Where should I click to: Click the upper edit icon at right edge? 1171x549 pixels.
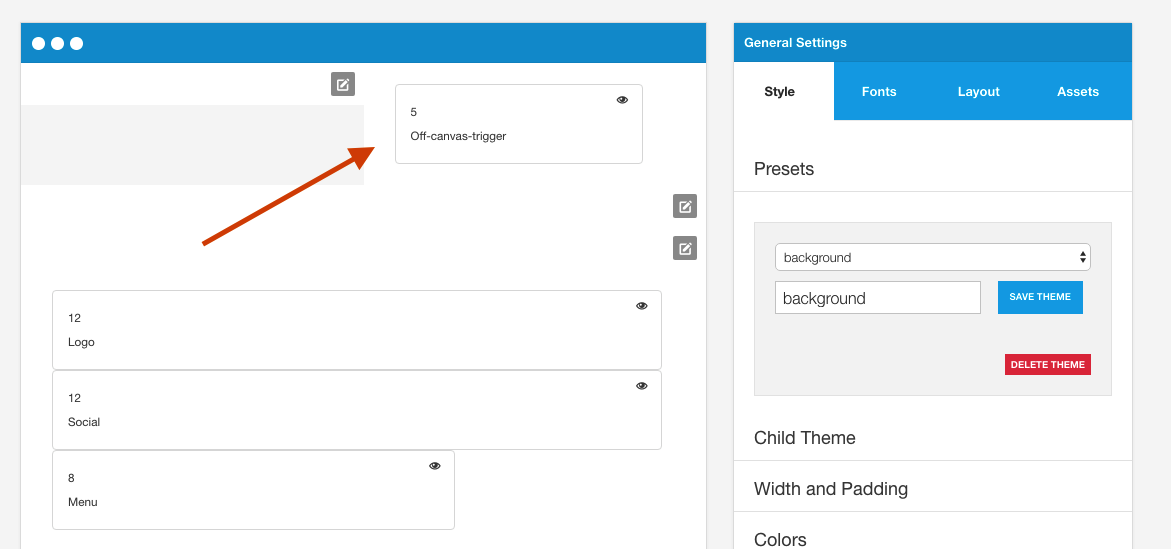point(685,206)
